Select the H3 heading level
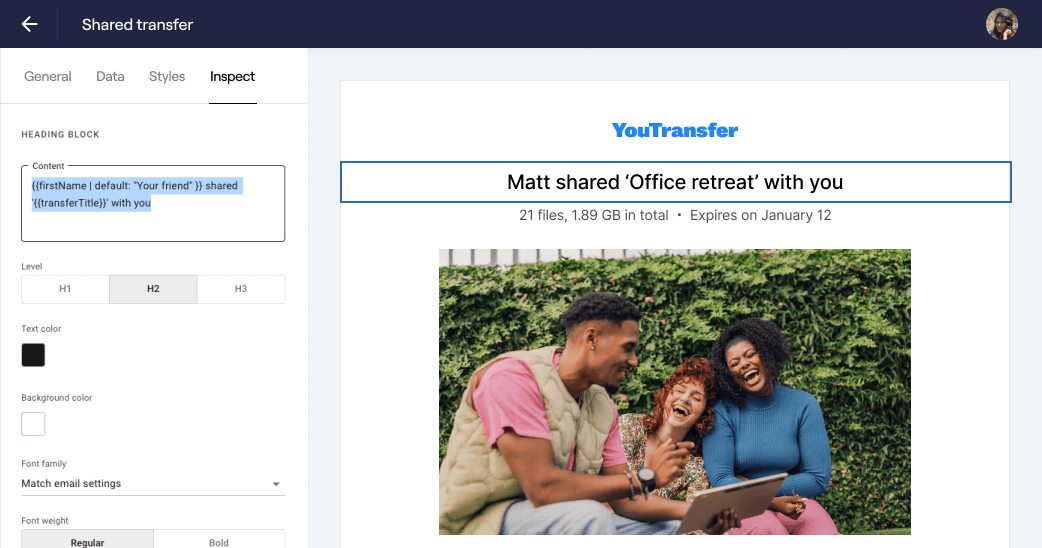 (241, 289)
